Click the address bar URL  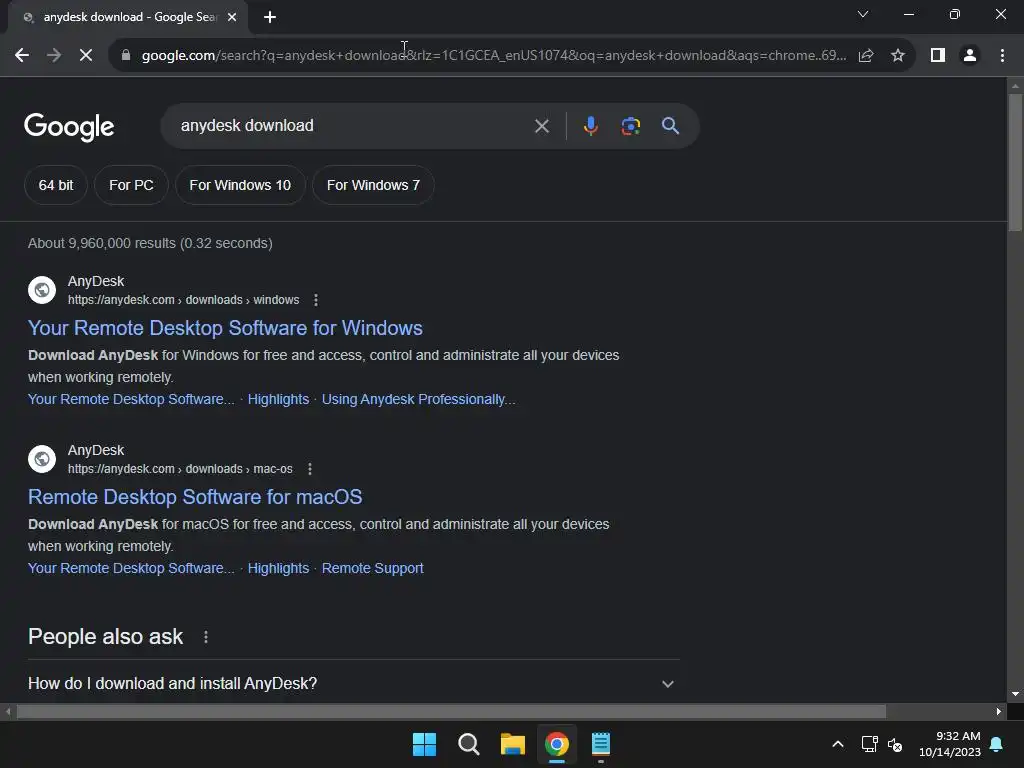(494, 56)
